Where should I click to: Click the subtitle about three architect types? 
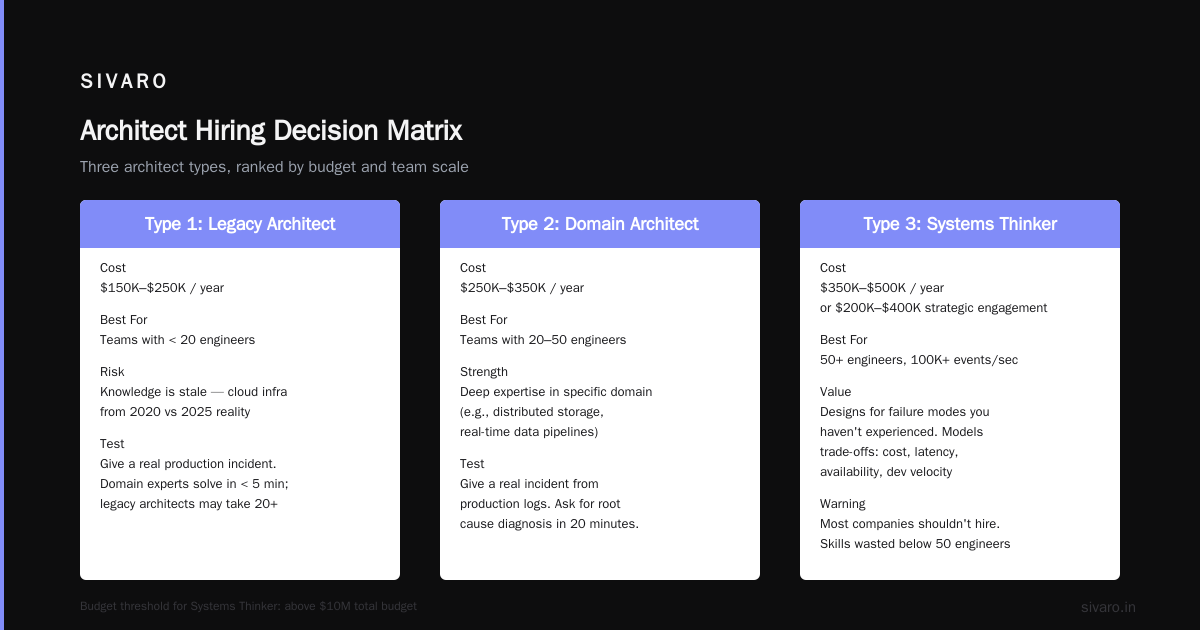[274, 167]
